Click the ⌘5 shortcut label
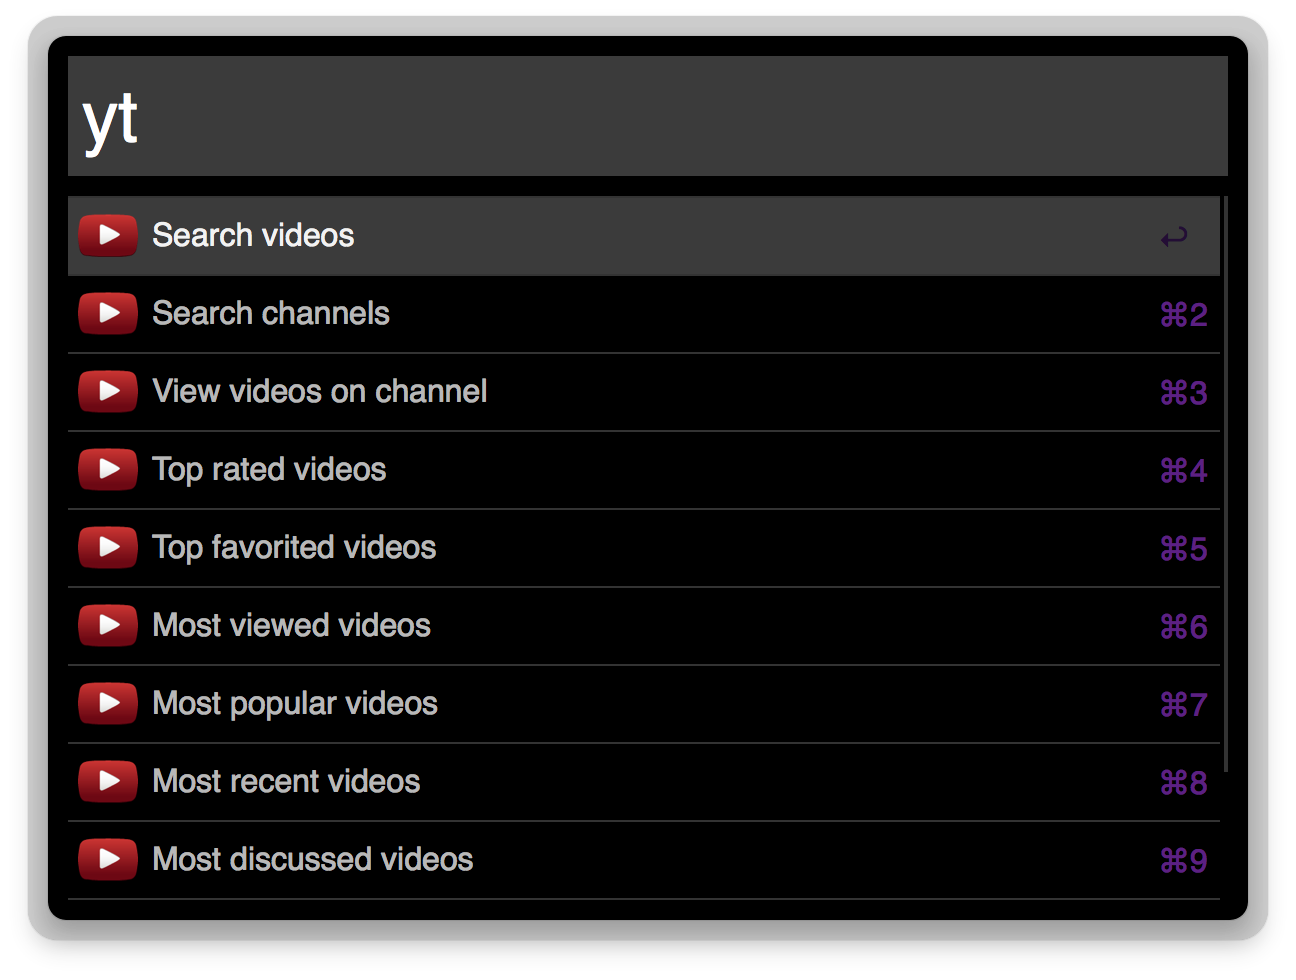1296x980 pixels. pos(1184,549)
